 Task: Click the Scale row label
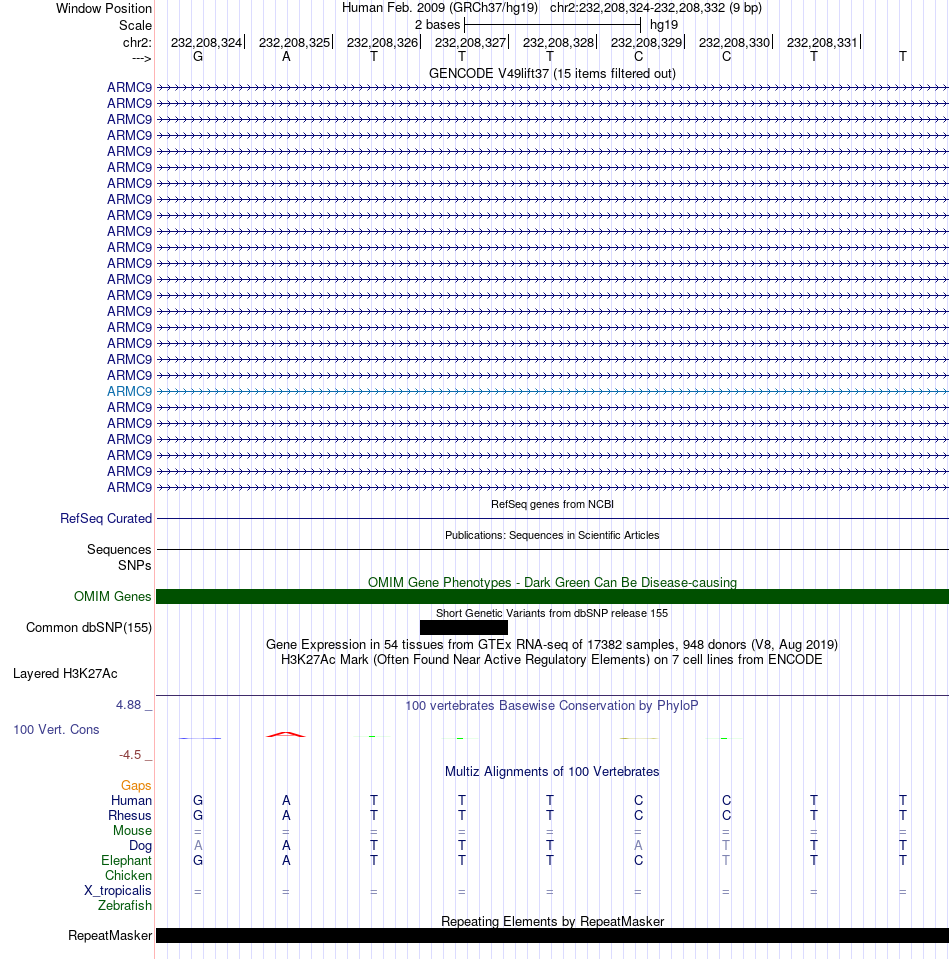[135, 26]
